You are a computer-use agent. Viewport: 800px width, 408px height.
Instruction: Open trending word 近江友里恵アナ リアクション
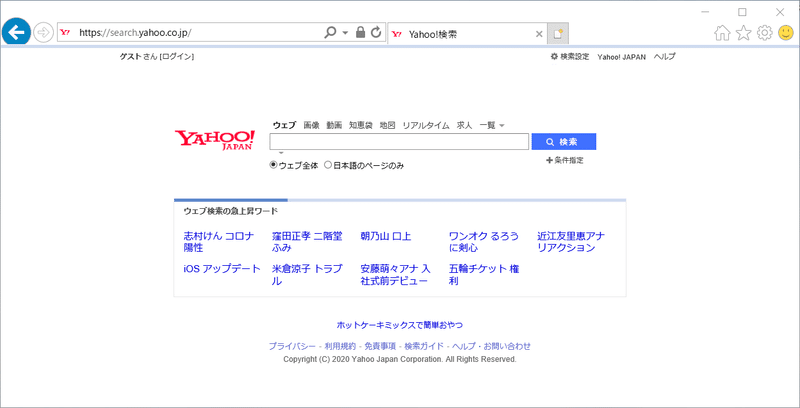(x=571, y=242)
